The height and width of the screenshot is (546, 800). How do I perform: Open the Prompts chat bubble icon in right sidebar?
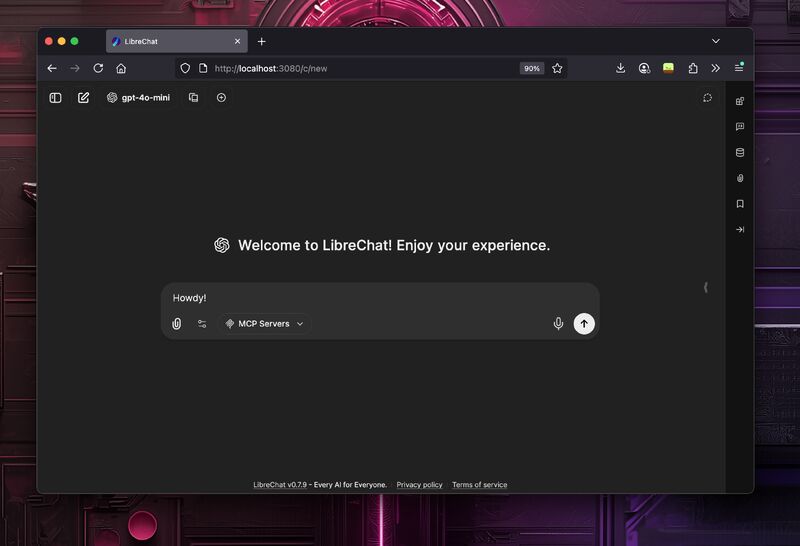point(740,127)
